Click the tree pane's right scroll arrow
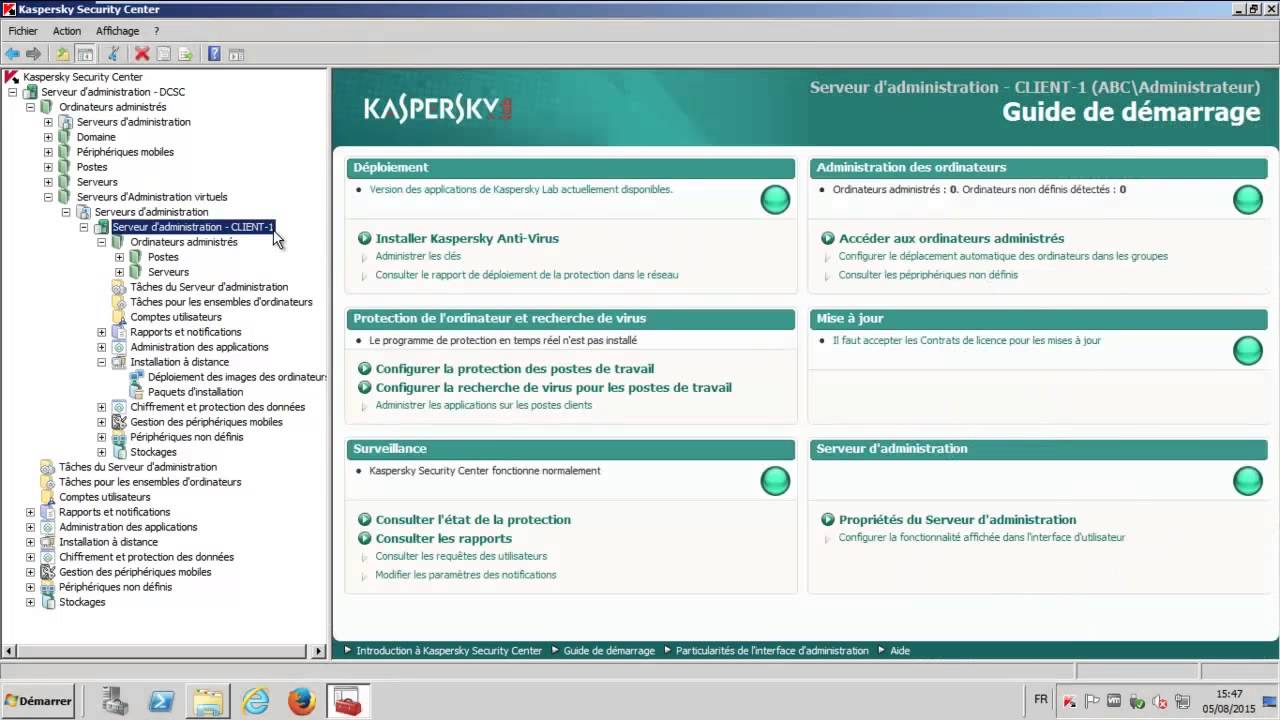This screenshot has height=720, width=1280. (320, 652)
